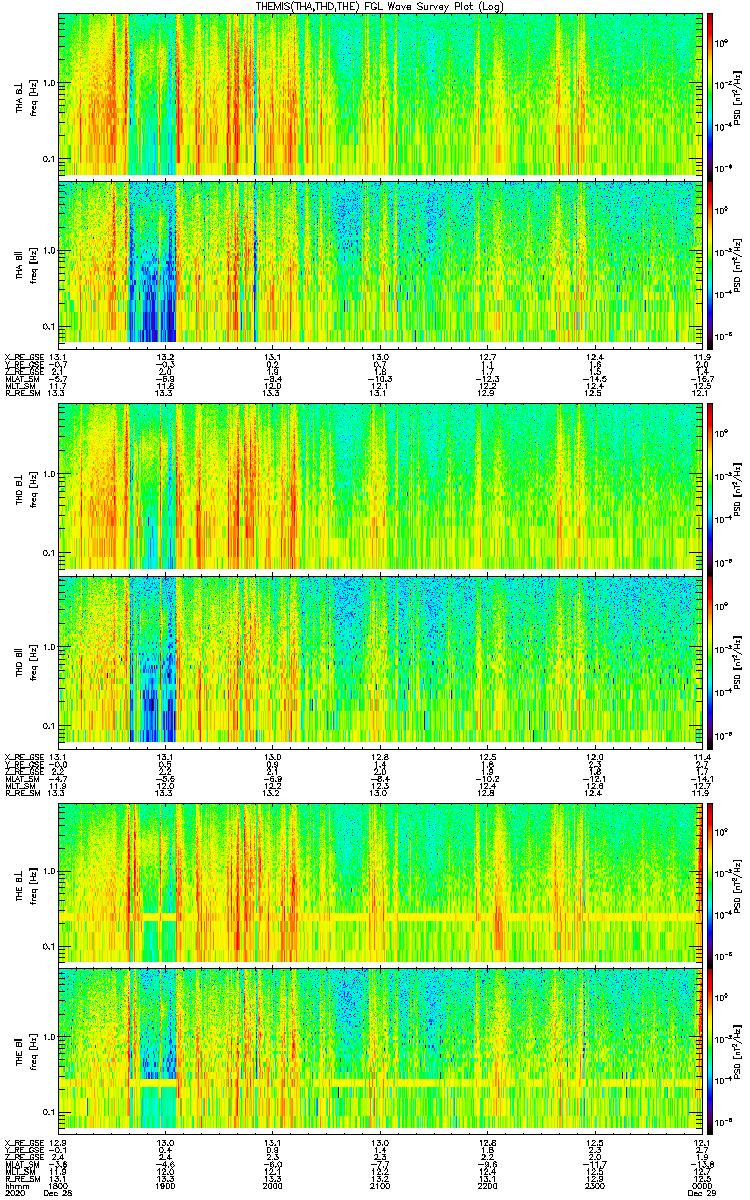
Task: Click the '1.0' frequency tick of THD B-perpendicular panel
Action: (x=50, y=474)
